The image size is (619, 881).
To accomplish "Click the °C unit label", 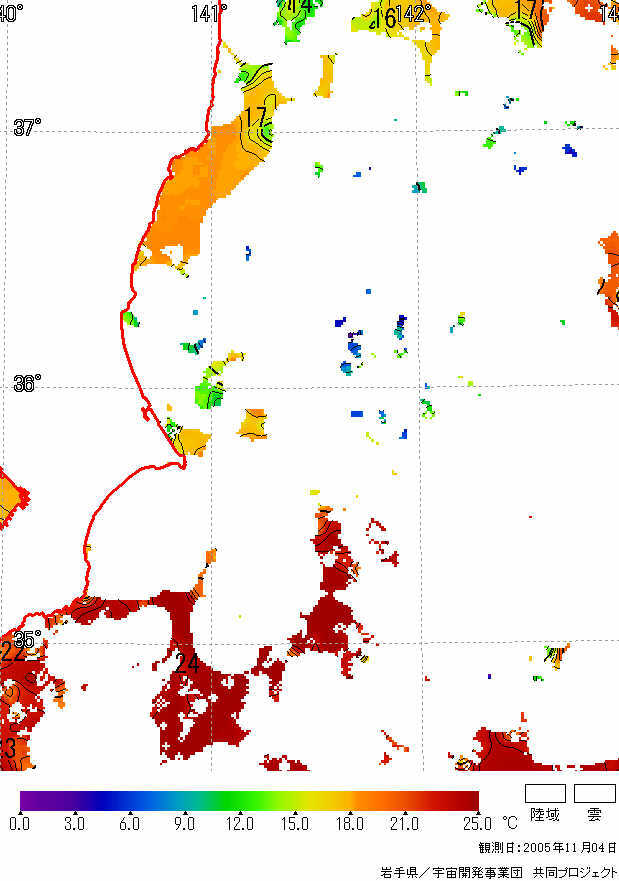I will coord(509,823).
